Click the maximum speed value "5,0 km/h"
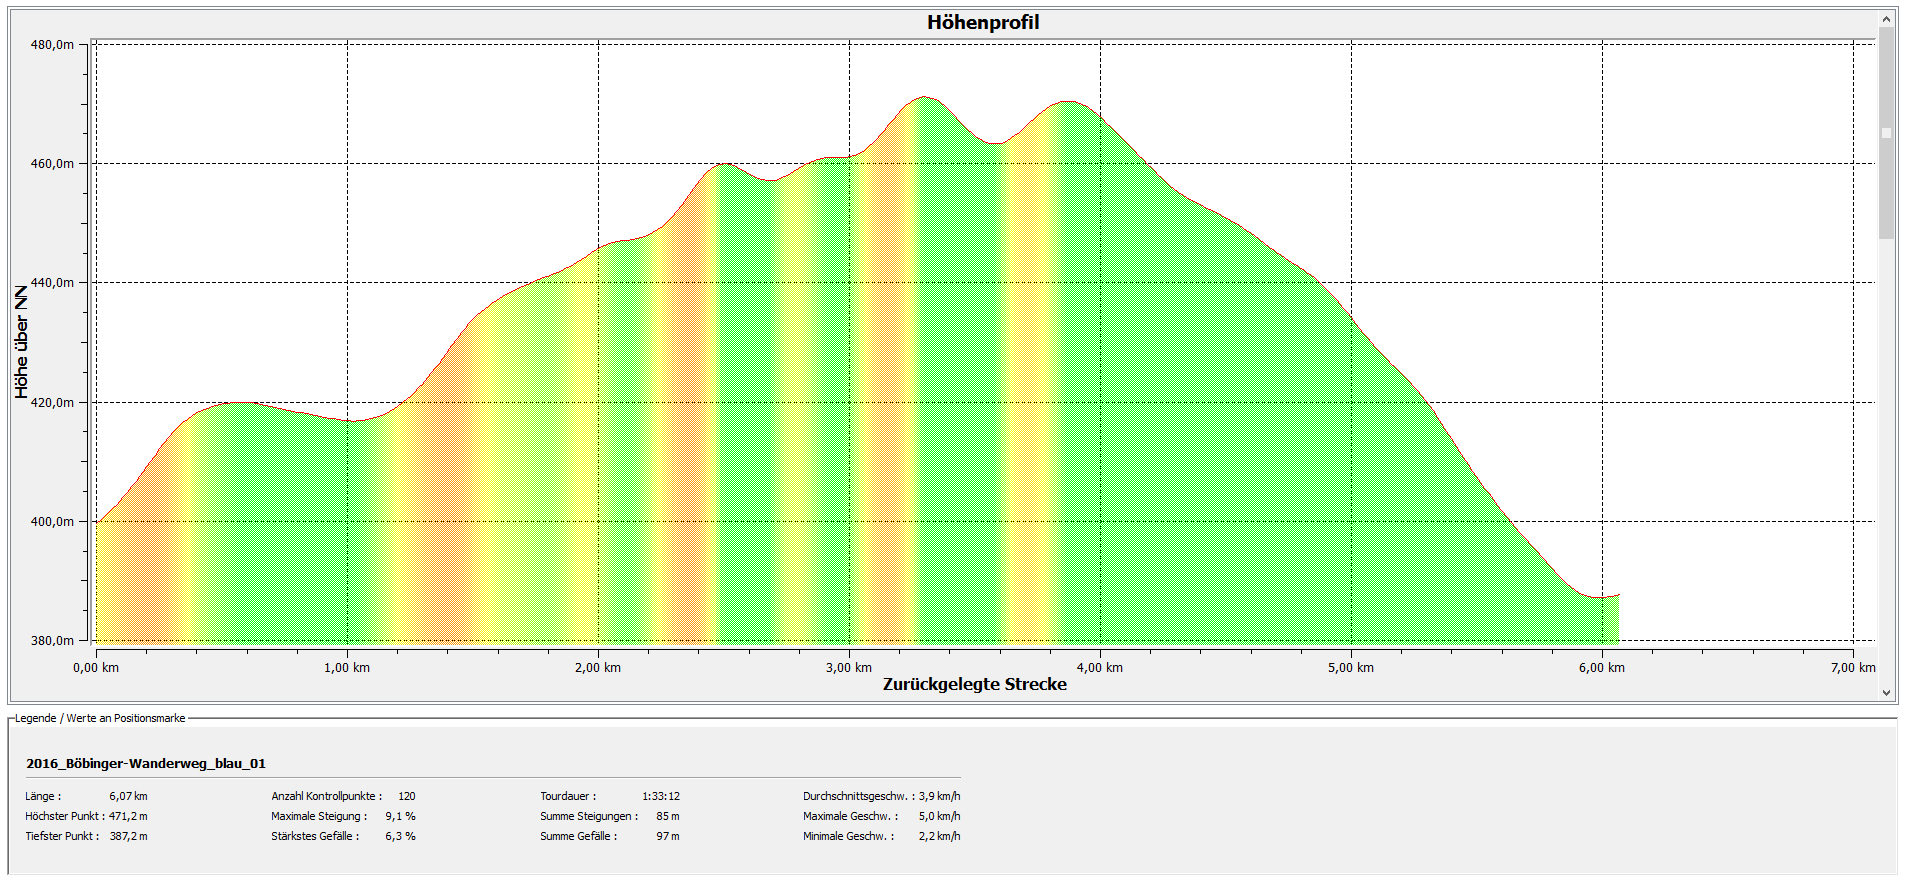 click(x=940, y=817)
